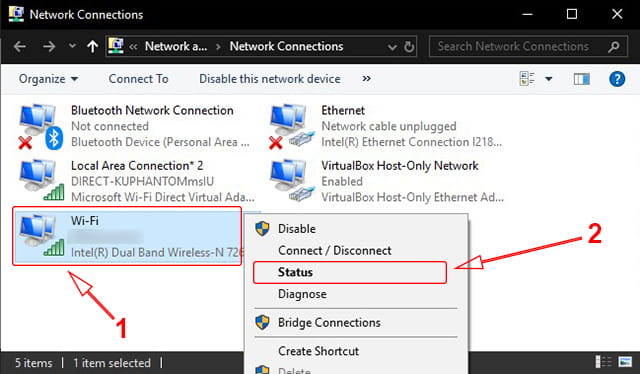Refresh the Network Connections view
The image size is (640, 374).
pyautogui.click(x=409, y=47)
